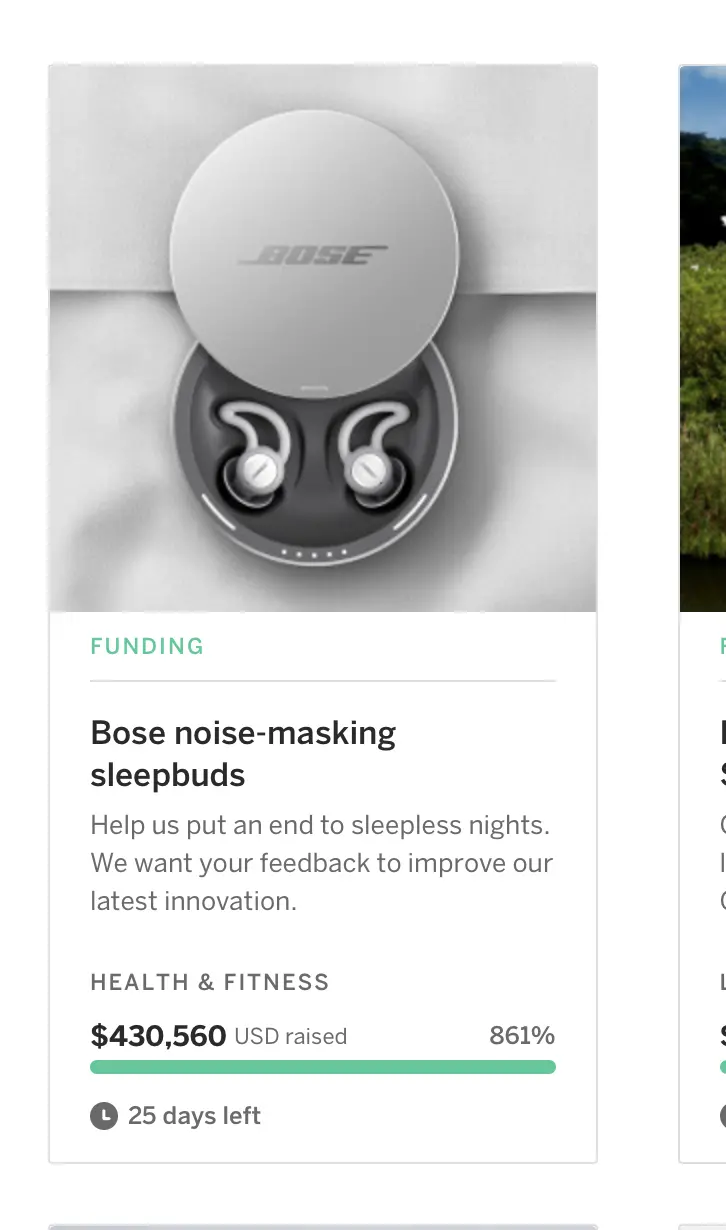Click the campaign description about sleepless nights
Viewport: 726px width, 1230px height.
pyautogui.click(x=322, y=862)
